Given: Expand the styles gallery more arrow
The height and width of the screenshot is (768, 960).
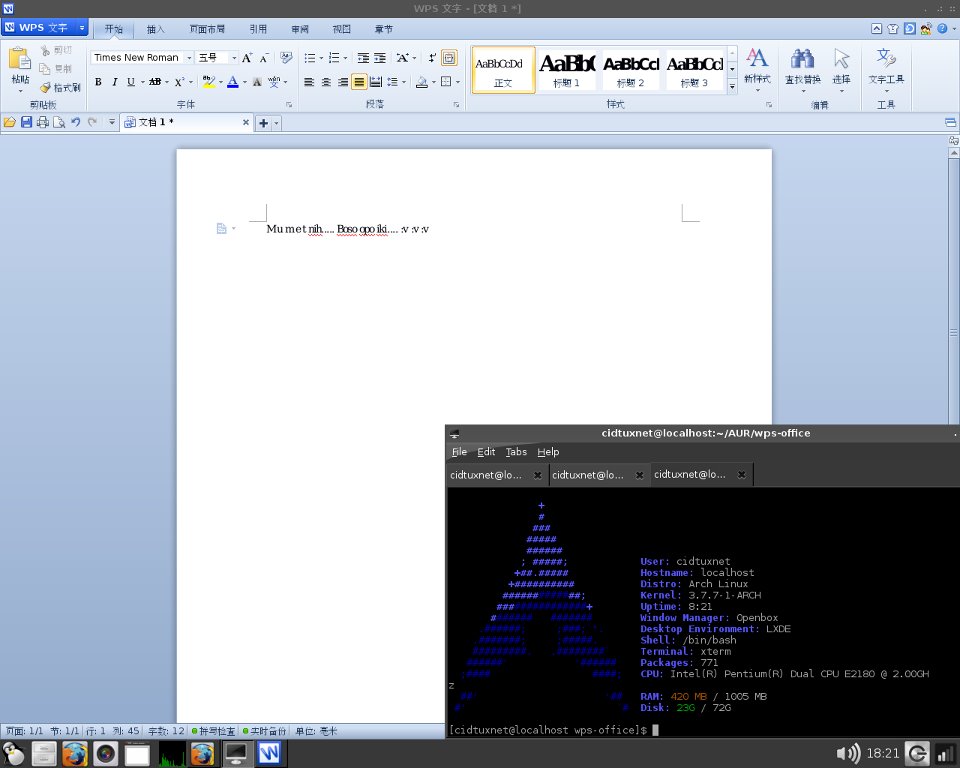Looking at the screenshot, I should tap(732, 86).
